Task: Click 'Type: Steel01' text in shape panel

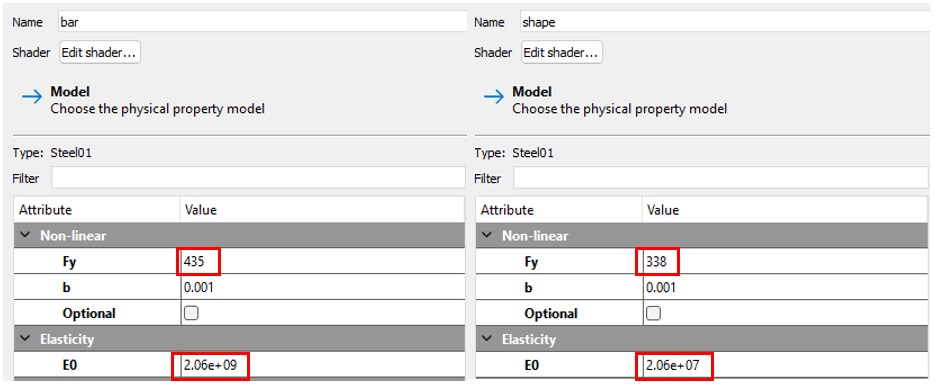Action: [x=515, y=153]
